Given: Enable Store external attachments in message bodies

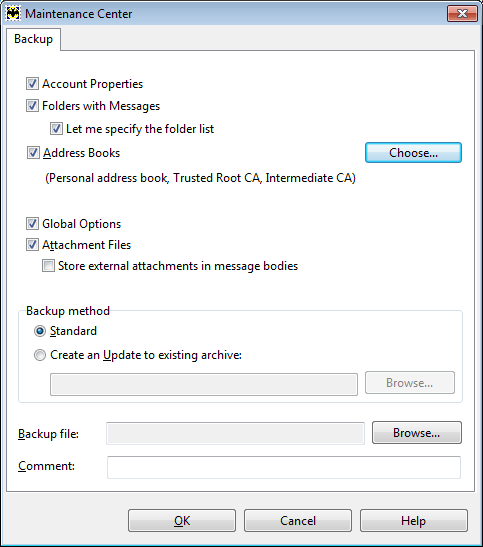Looking at the screenshot, I should coord(48,265).
